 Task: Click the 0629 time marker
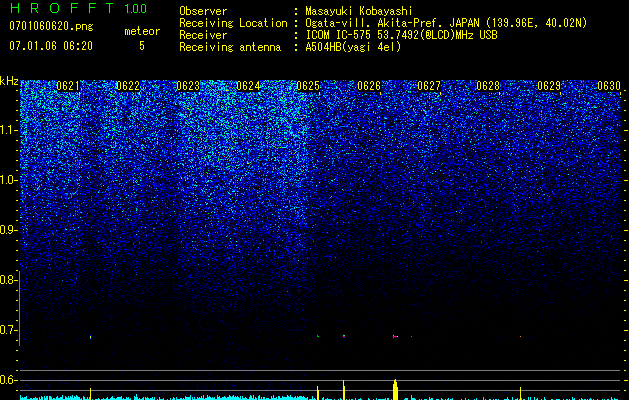549,86
